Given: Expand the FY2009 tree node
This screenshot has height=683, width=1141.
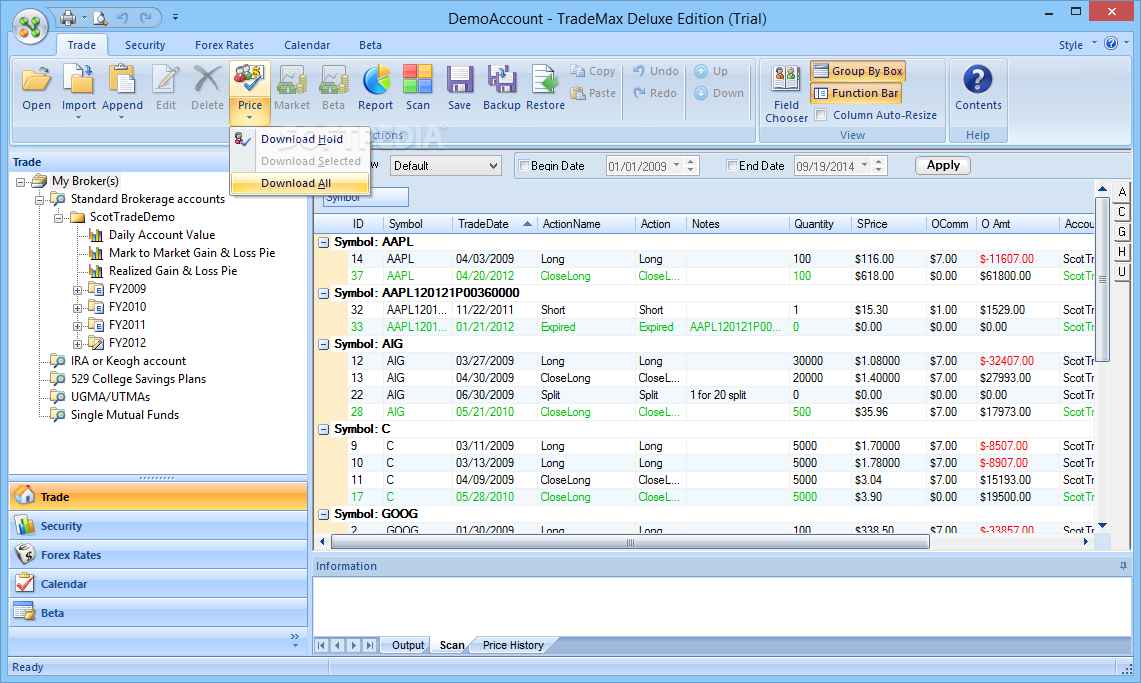Looking at the screenshot, I should (x=77, y=290).
